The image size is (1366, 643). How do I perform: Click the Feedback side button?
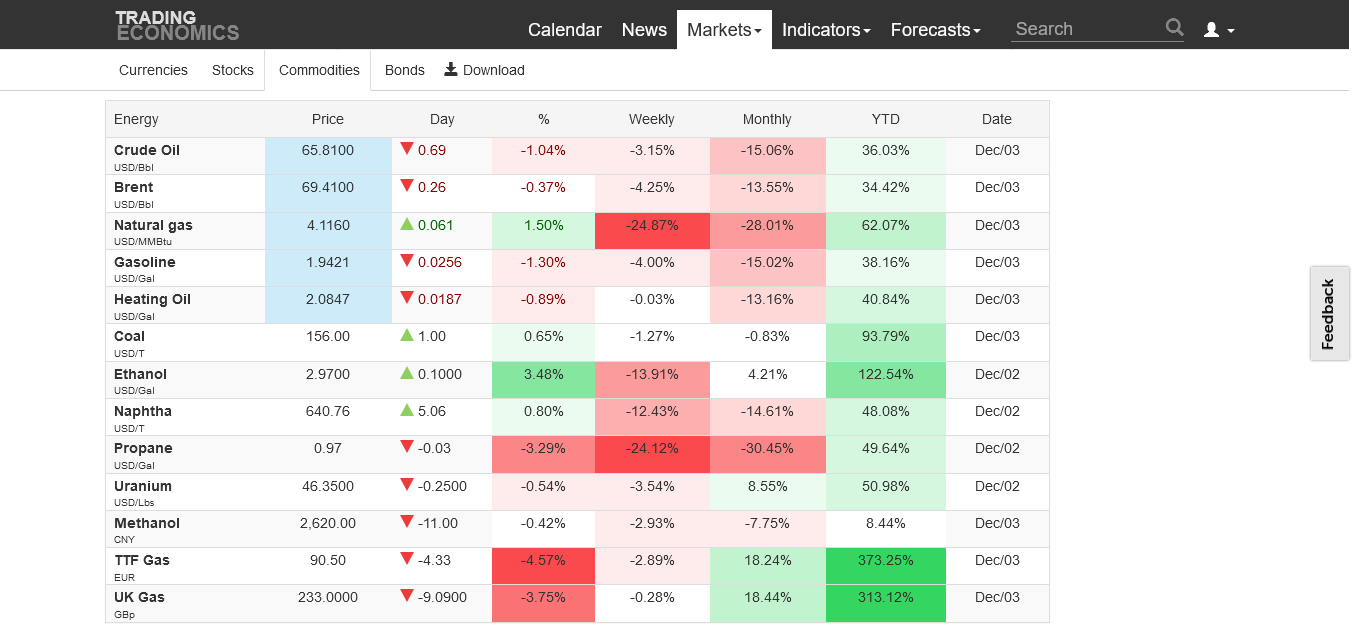tap(1329, 314)
